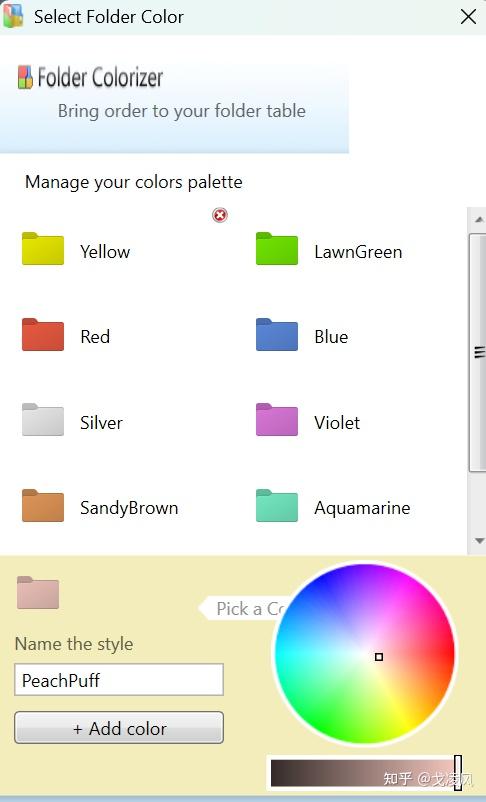
Task: Select the Aquamarine folder icon
Action: point(277,506)
